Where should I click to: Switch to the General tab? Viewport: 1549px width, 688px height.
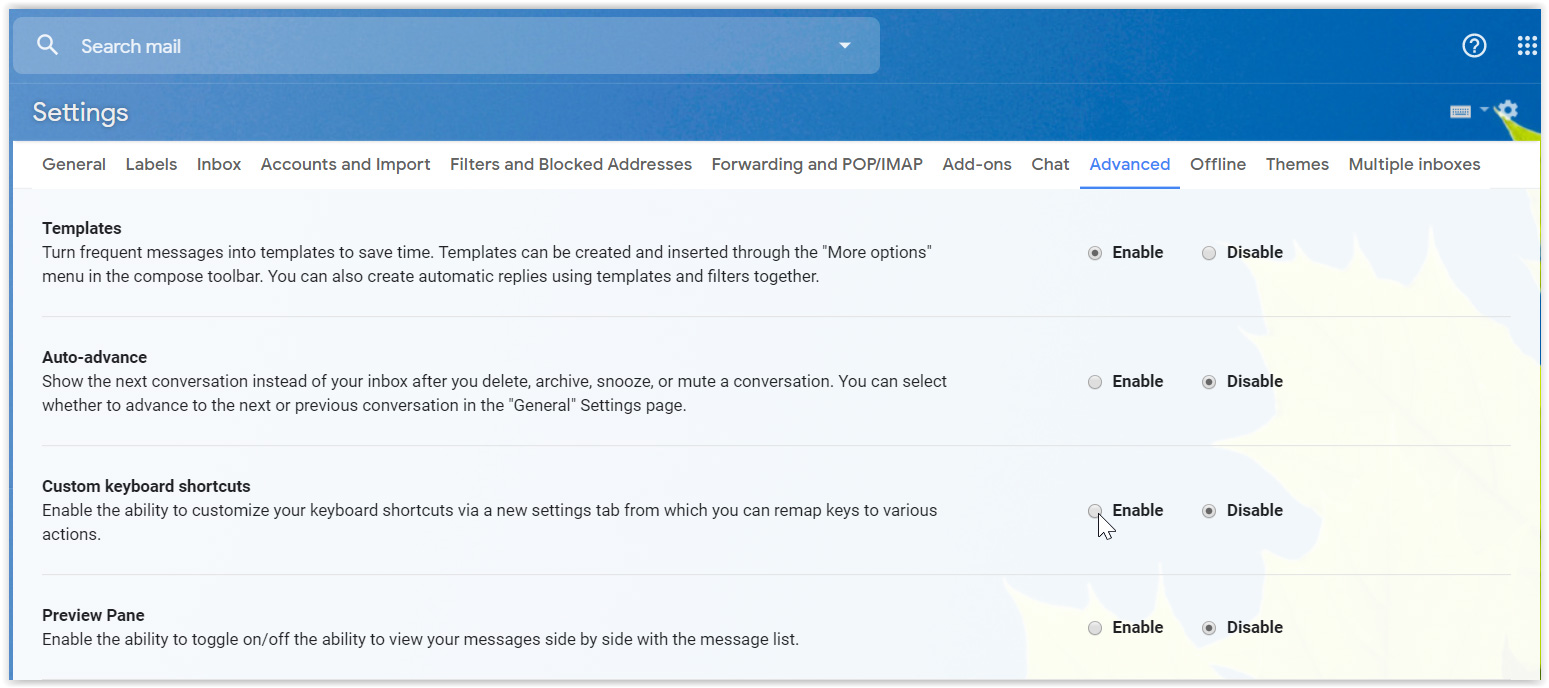(74, 164)
